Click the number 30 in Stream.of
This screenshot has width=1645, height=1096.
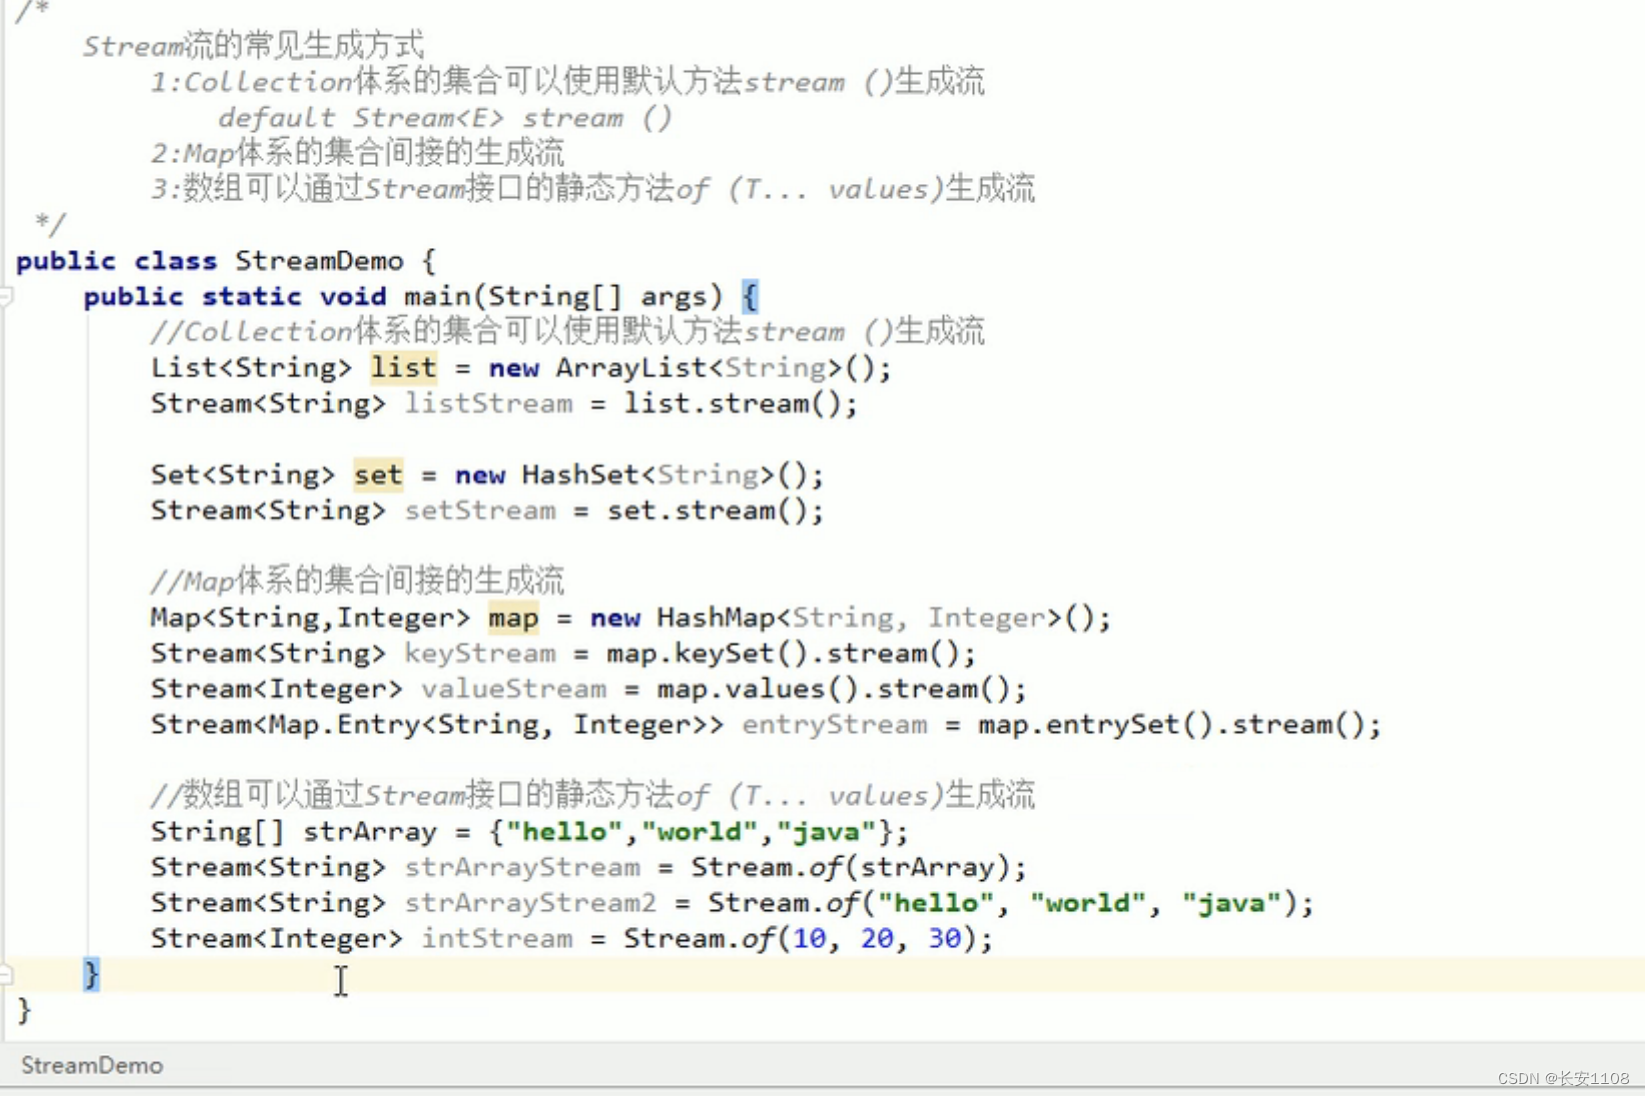(x=944, y=939)
